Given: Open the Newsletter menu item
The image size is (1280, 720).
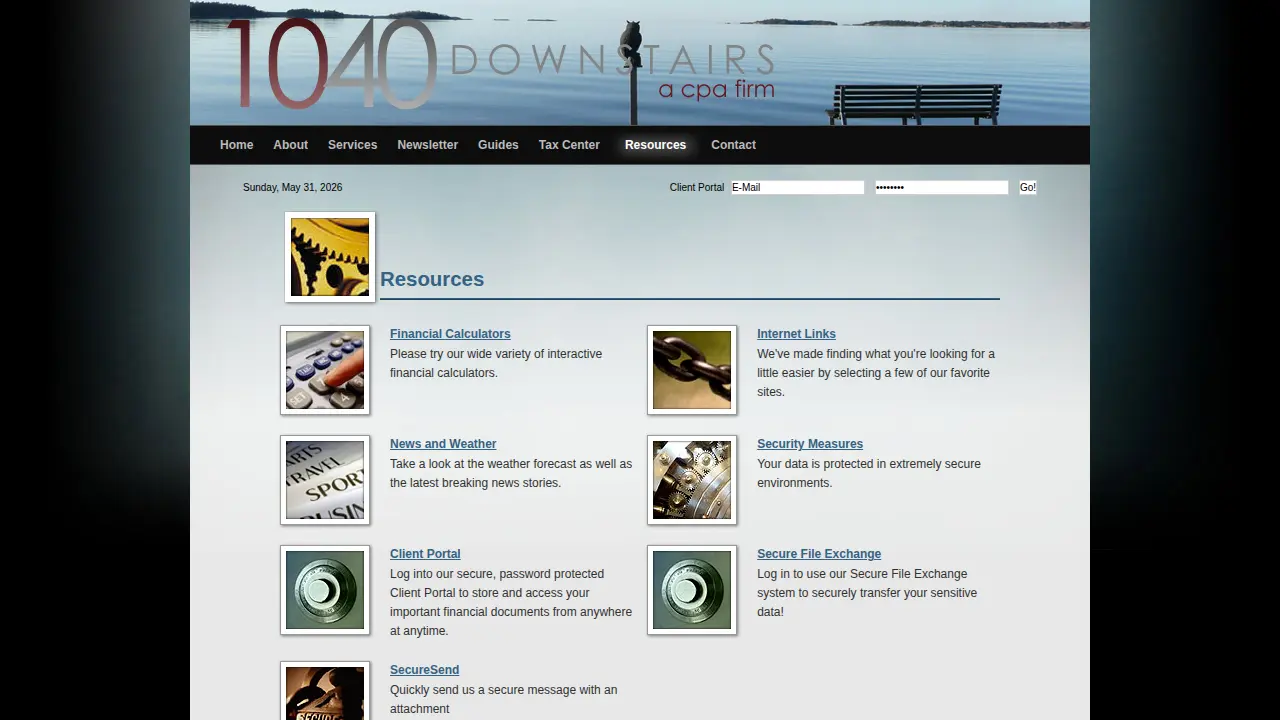Looking at the screenshot, I should [x=427, y=145].
